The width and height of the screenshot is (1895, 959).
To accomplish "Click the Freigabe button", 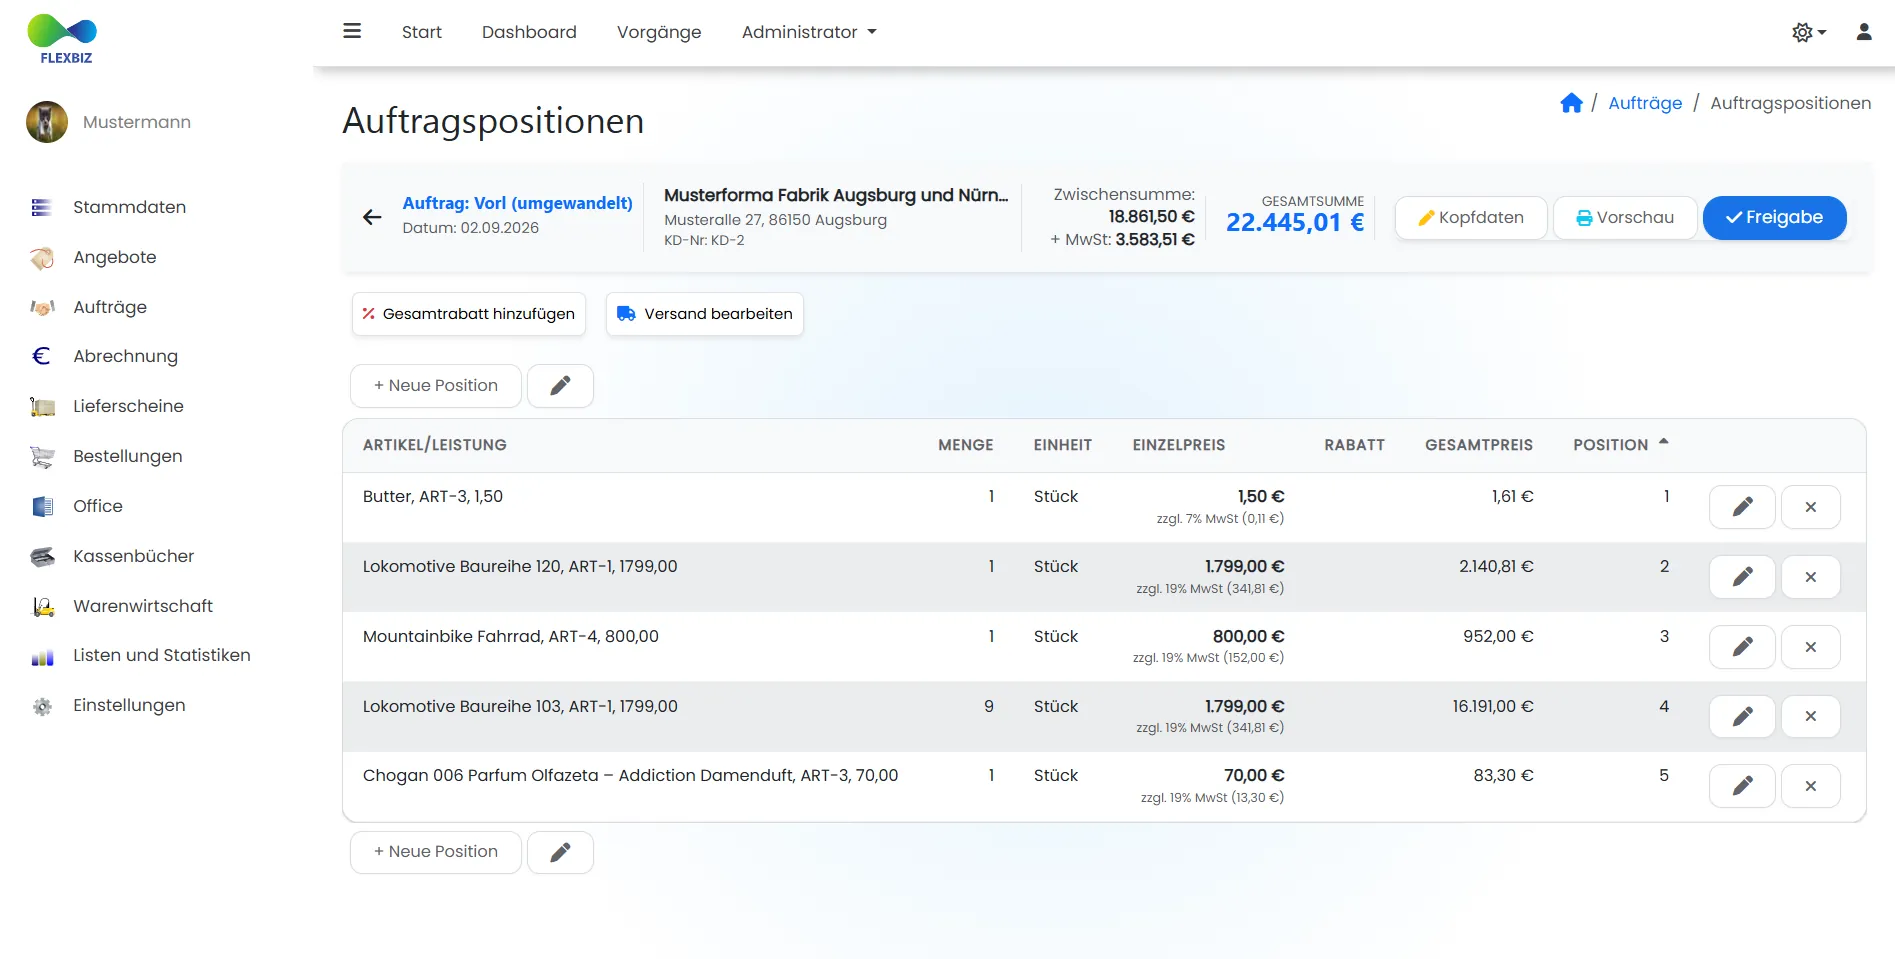I will [1774, 218].
